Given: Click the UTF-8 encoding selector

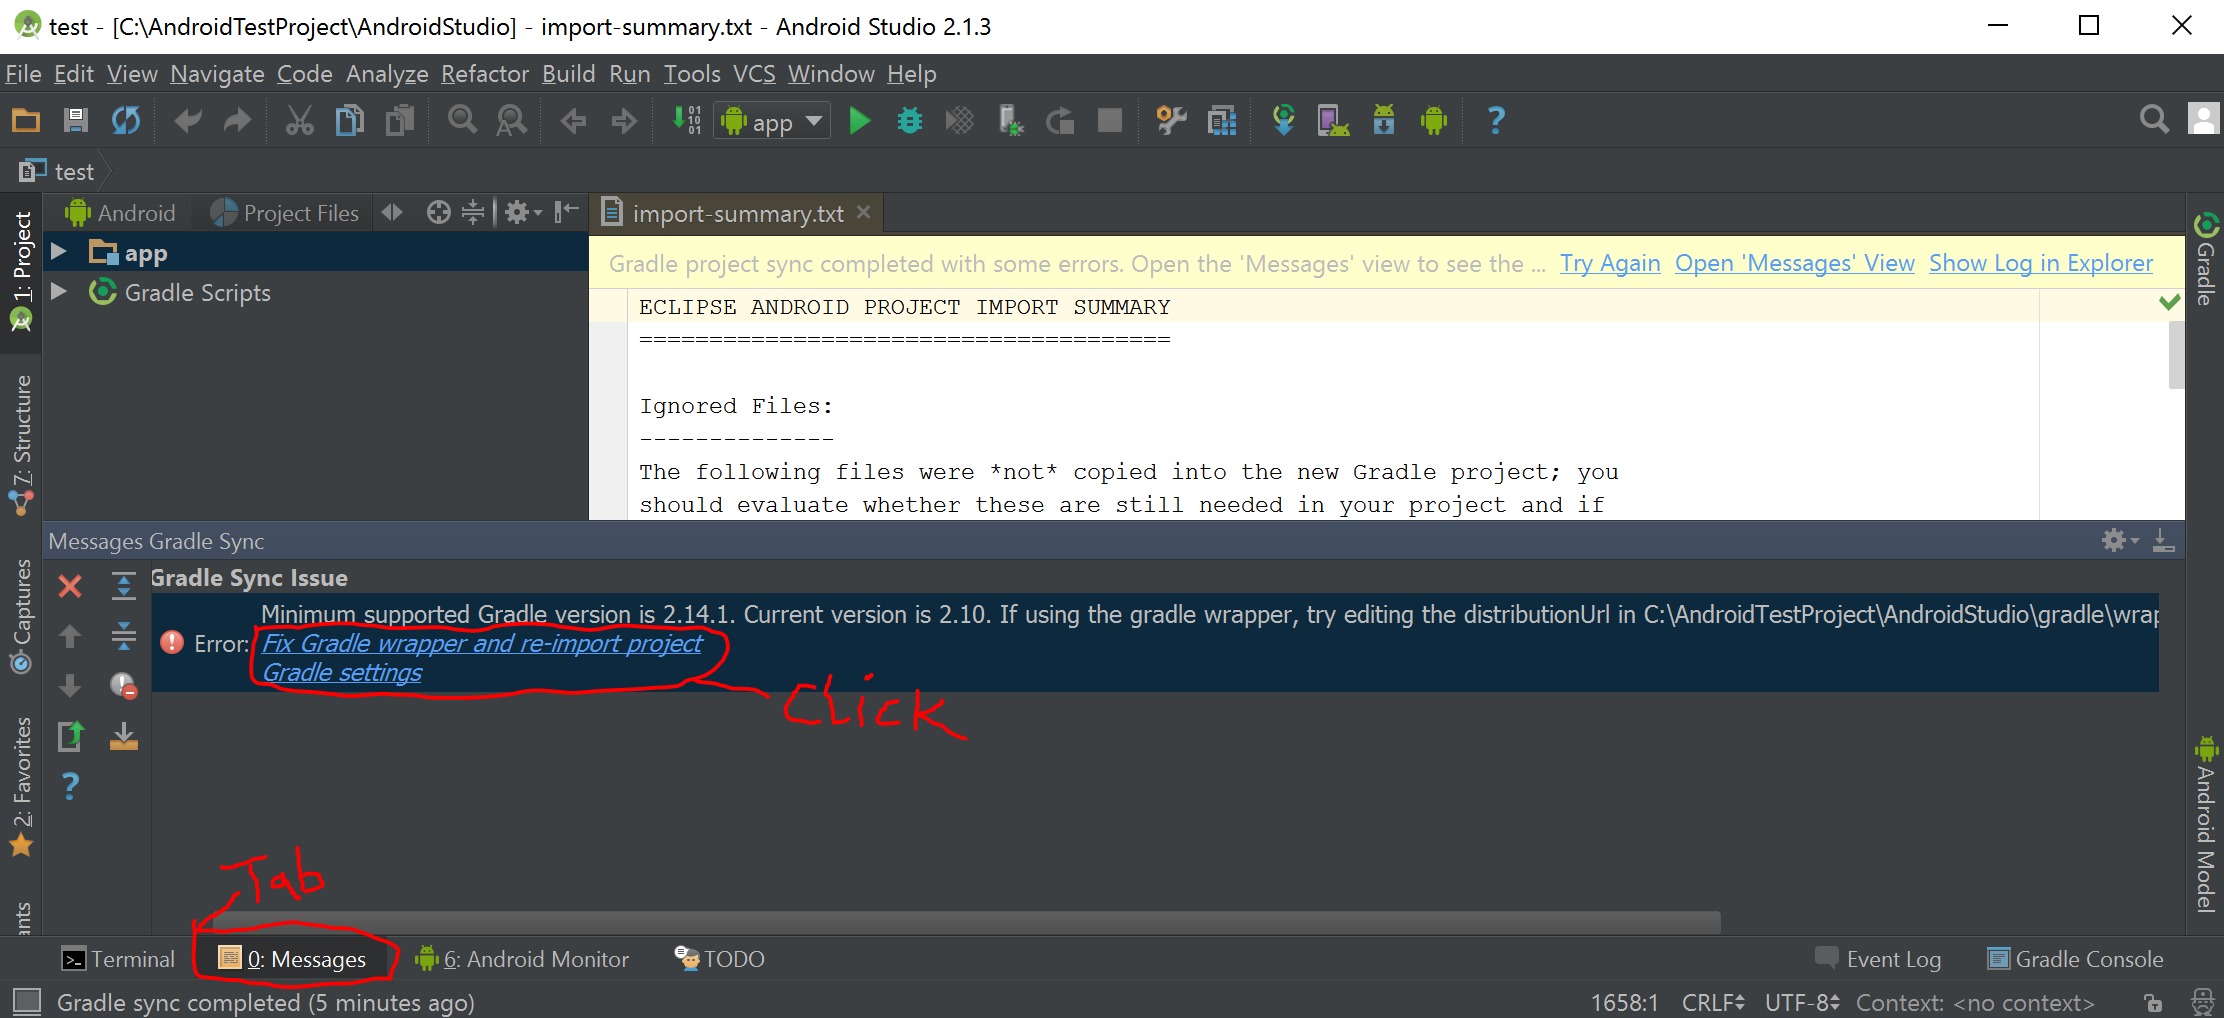Looking at the screenshot, I should [x=1802, y=1002].
